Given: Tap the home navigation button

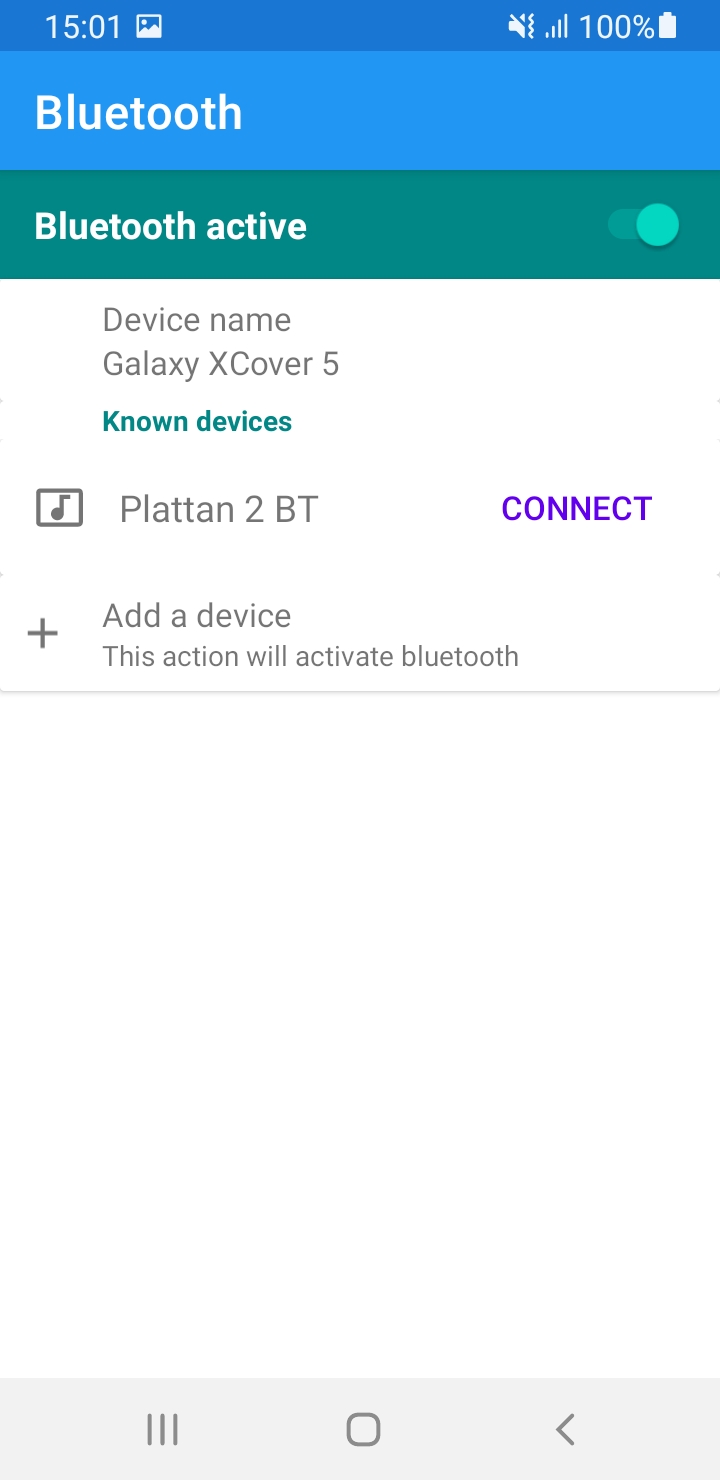Looking at the screenshot, I should [363, 1429].
